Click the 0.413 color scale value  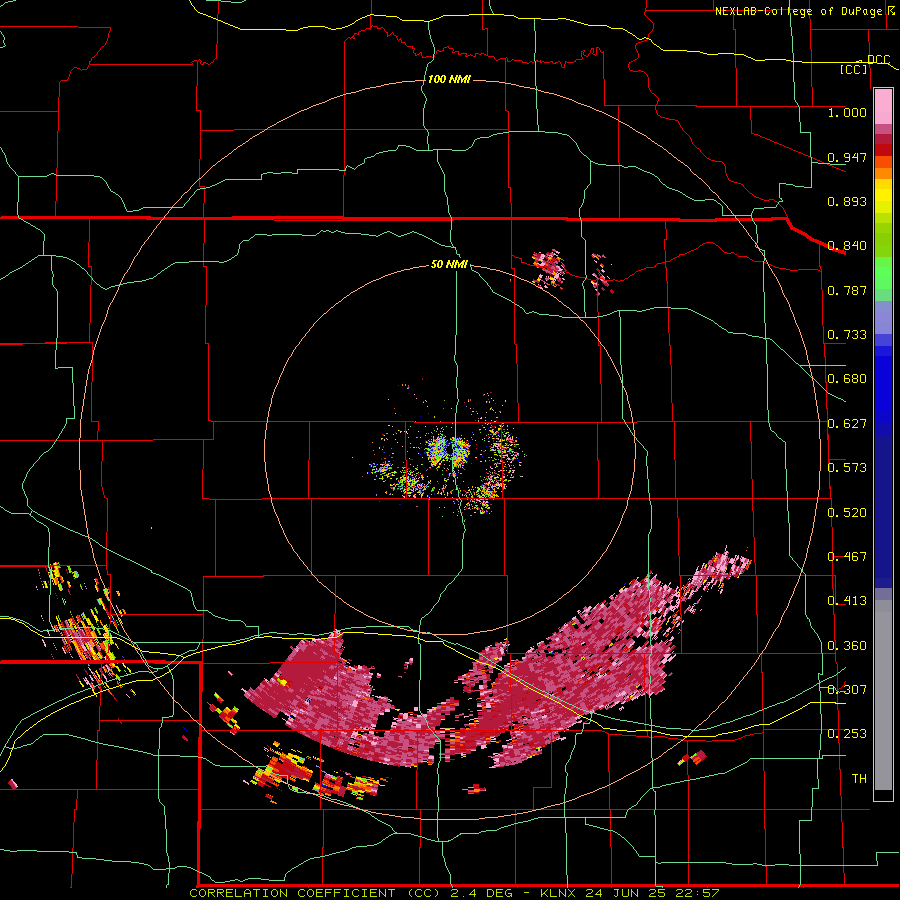click(x=847, y=601)
